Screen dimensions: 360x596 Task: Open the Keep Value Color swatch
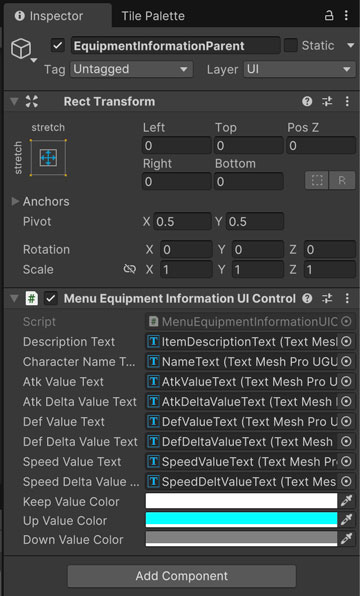(x=241, y=501)
